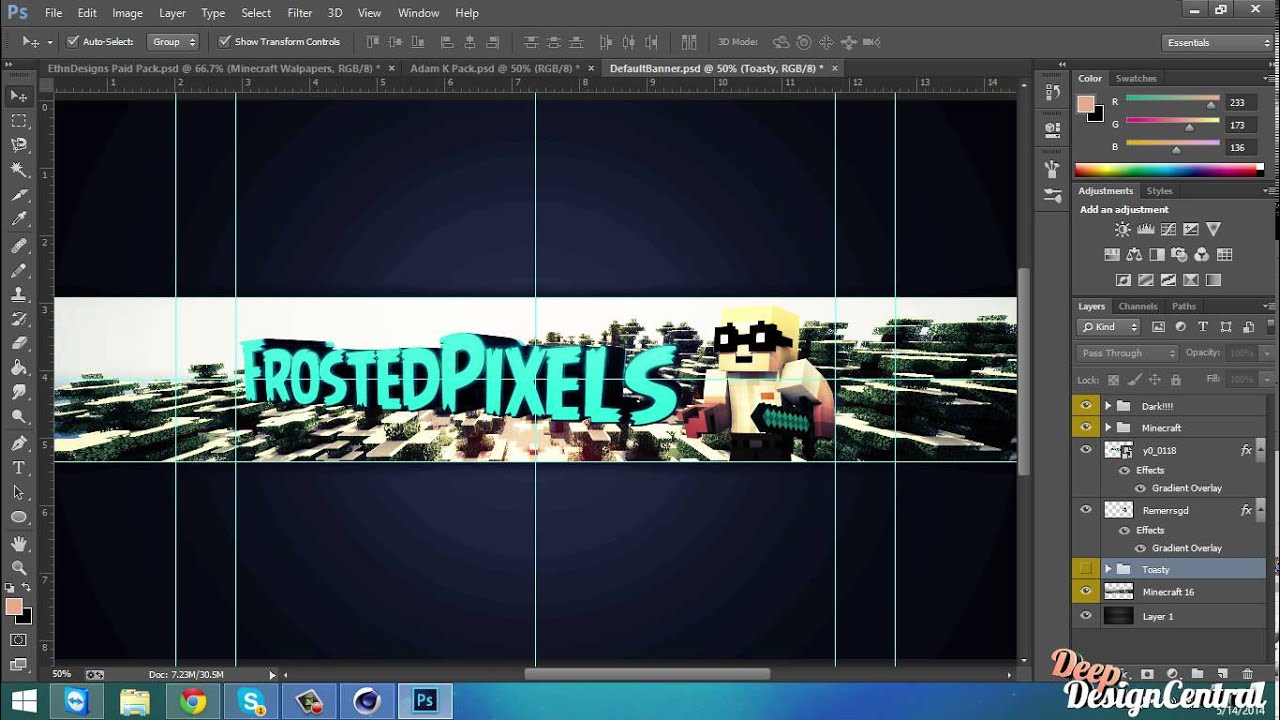
Task: Open Google Chrome from the taskbar
Action: [193, 701]
